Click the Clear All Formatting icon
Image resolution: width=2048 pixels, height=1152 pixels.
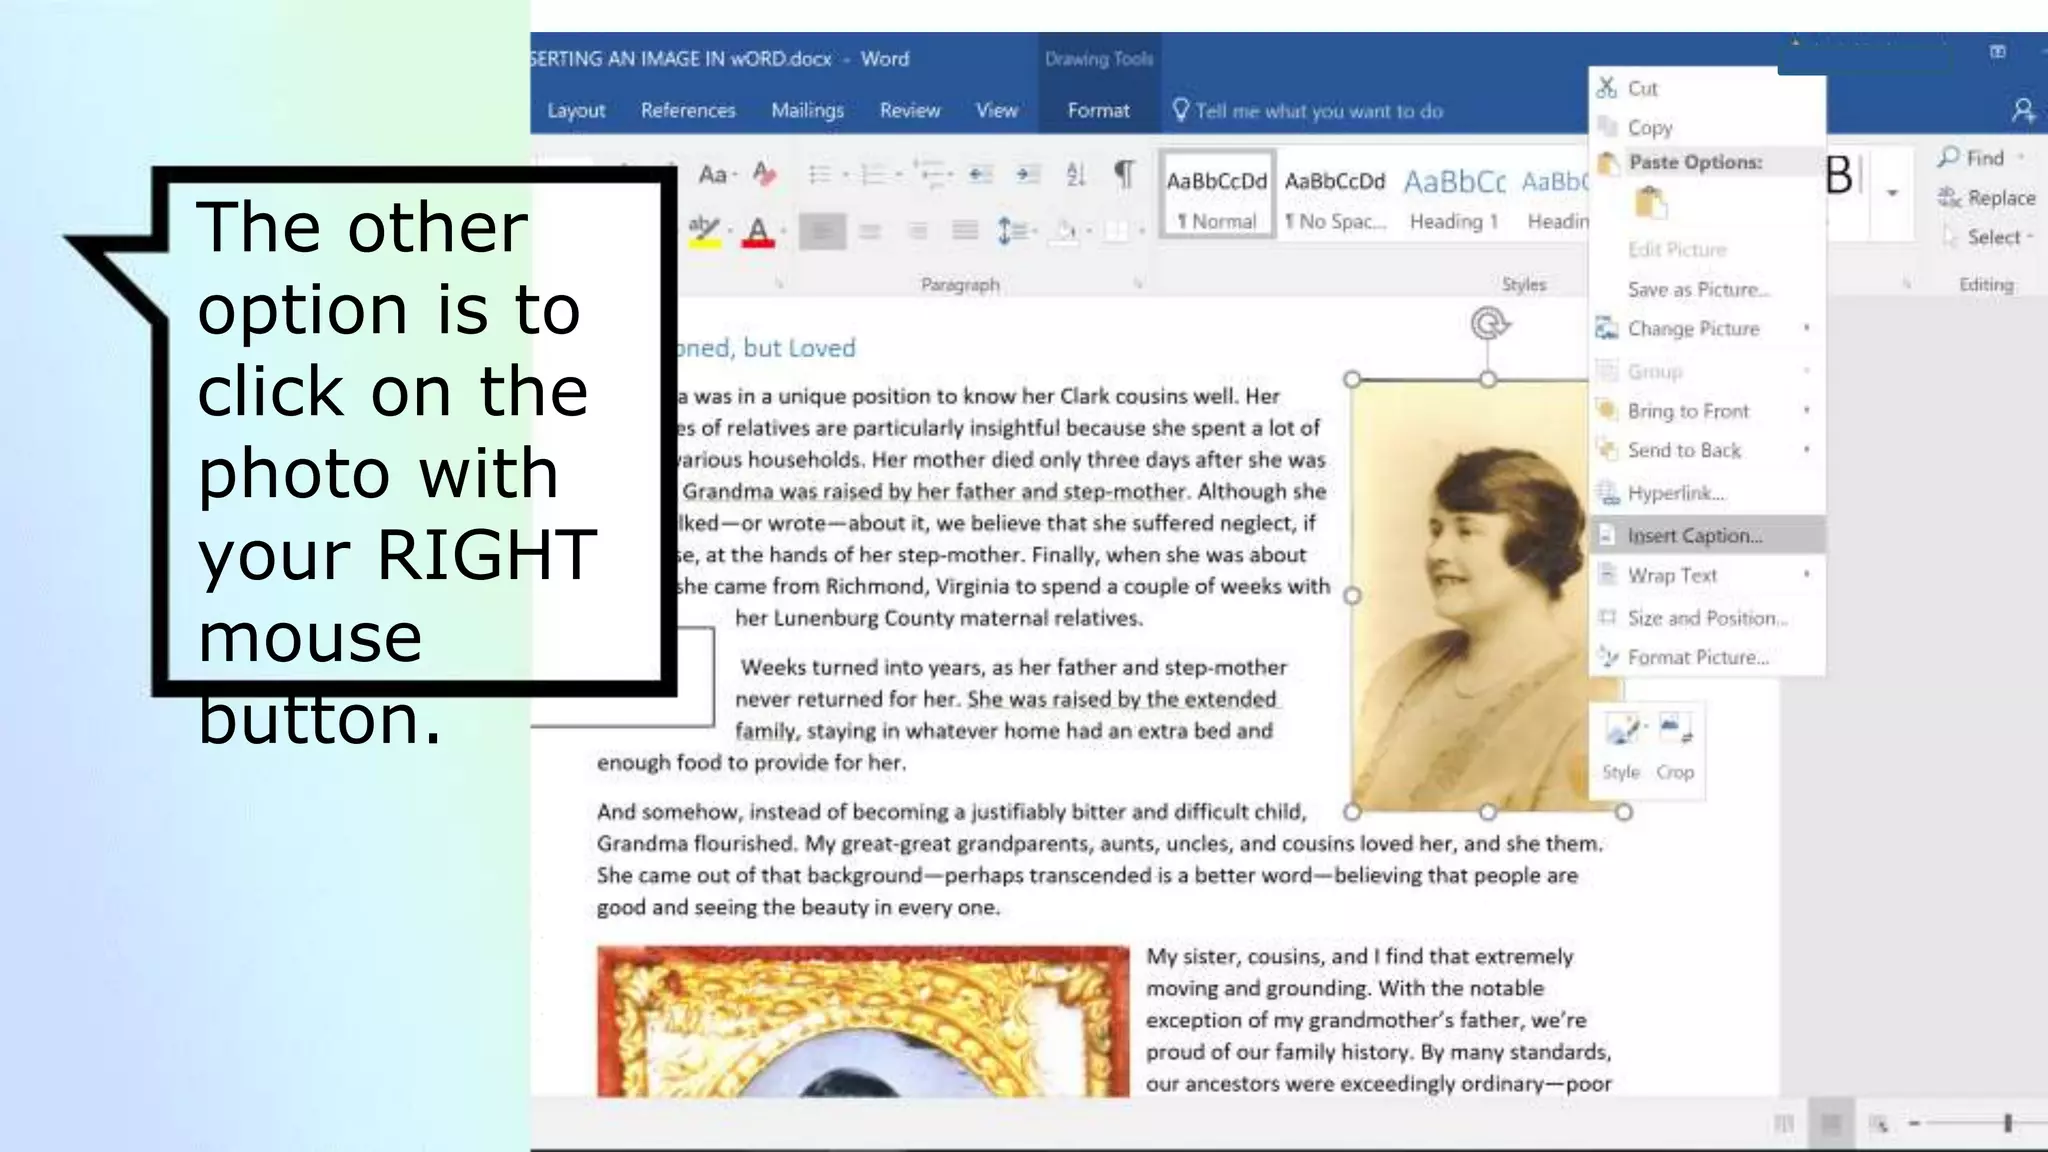(765, 174)
